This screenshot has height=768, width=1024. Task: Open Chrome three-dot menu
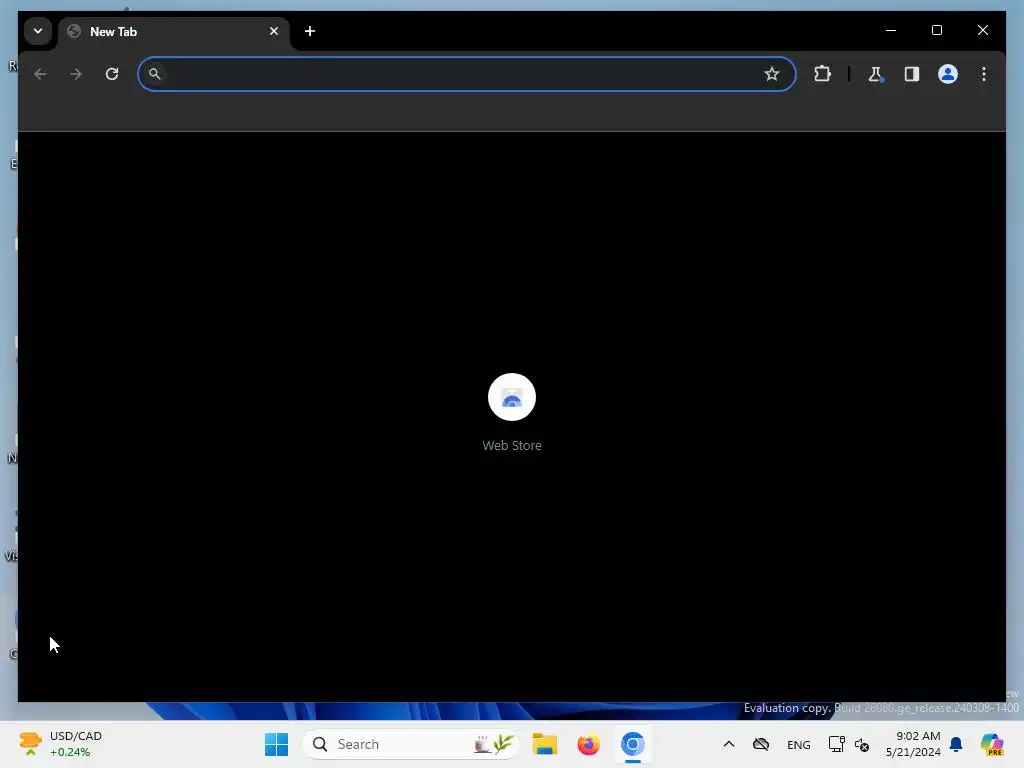[984, 74]
